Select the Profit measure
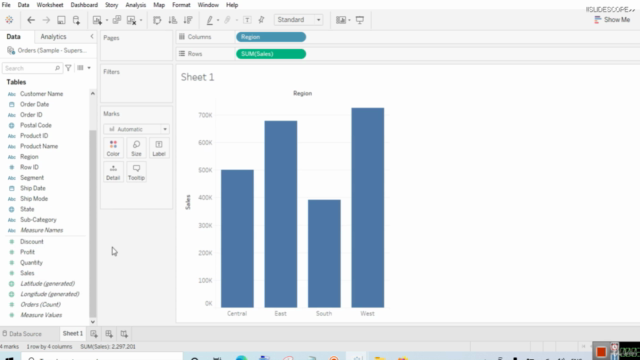 click(27, 252)
